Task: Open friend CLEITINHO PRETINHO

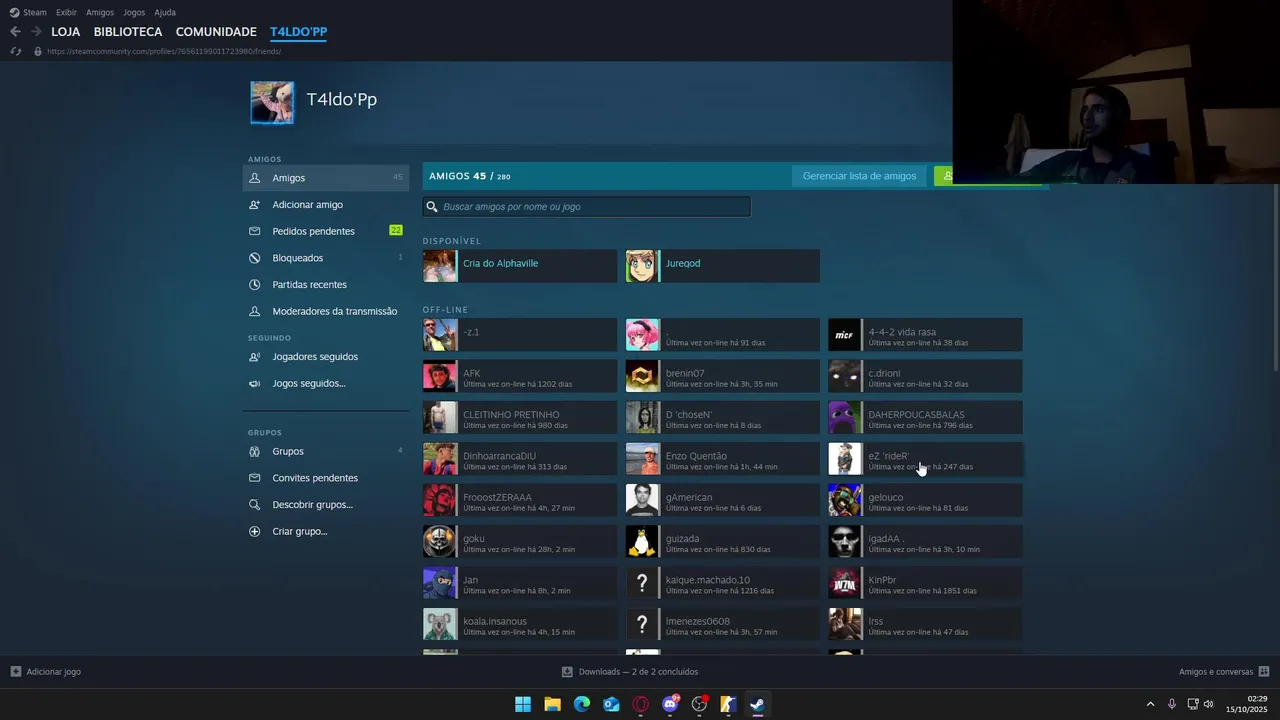Action: (520, 418)
